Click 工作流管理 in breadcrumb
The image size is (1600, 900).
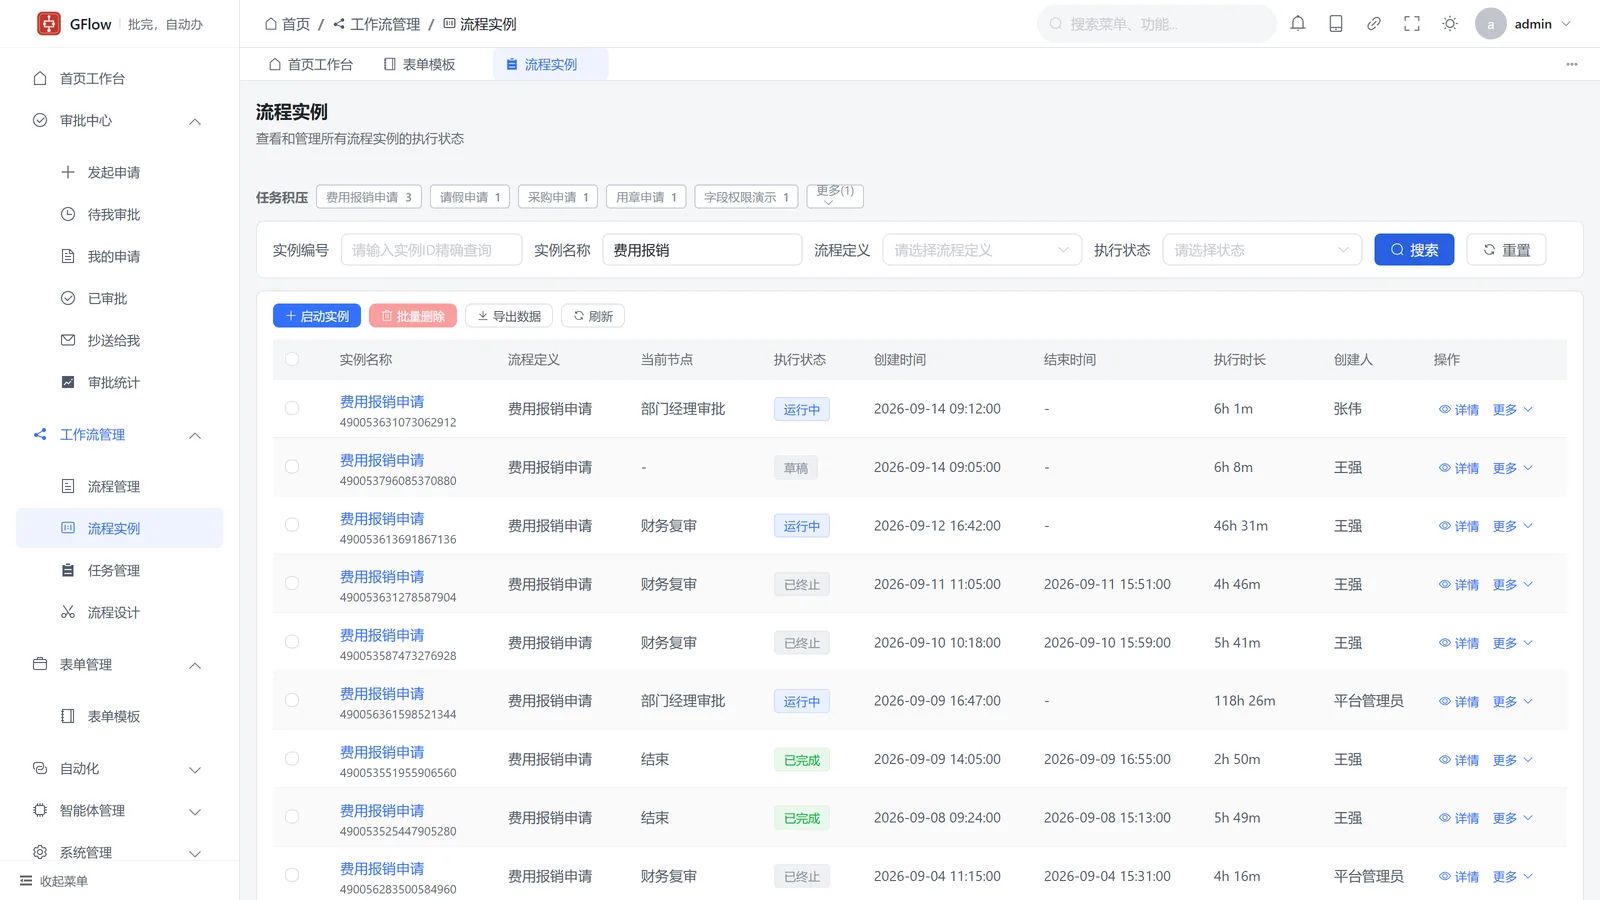(x=376, y=24)
